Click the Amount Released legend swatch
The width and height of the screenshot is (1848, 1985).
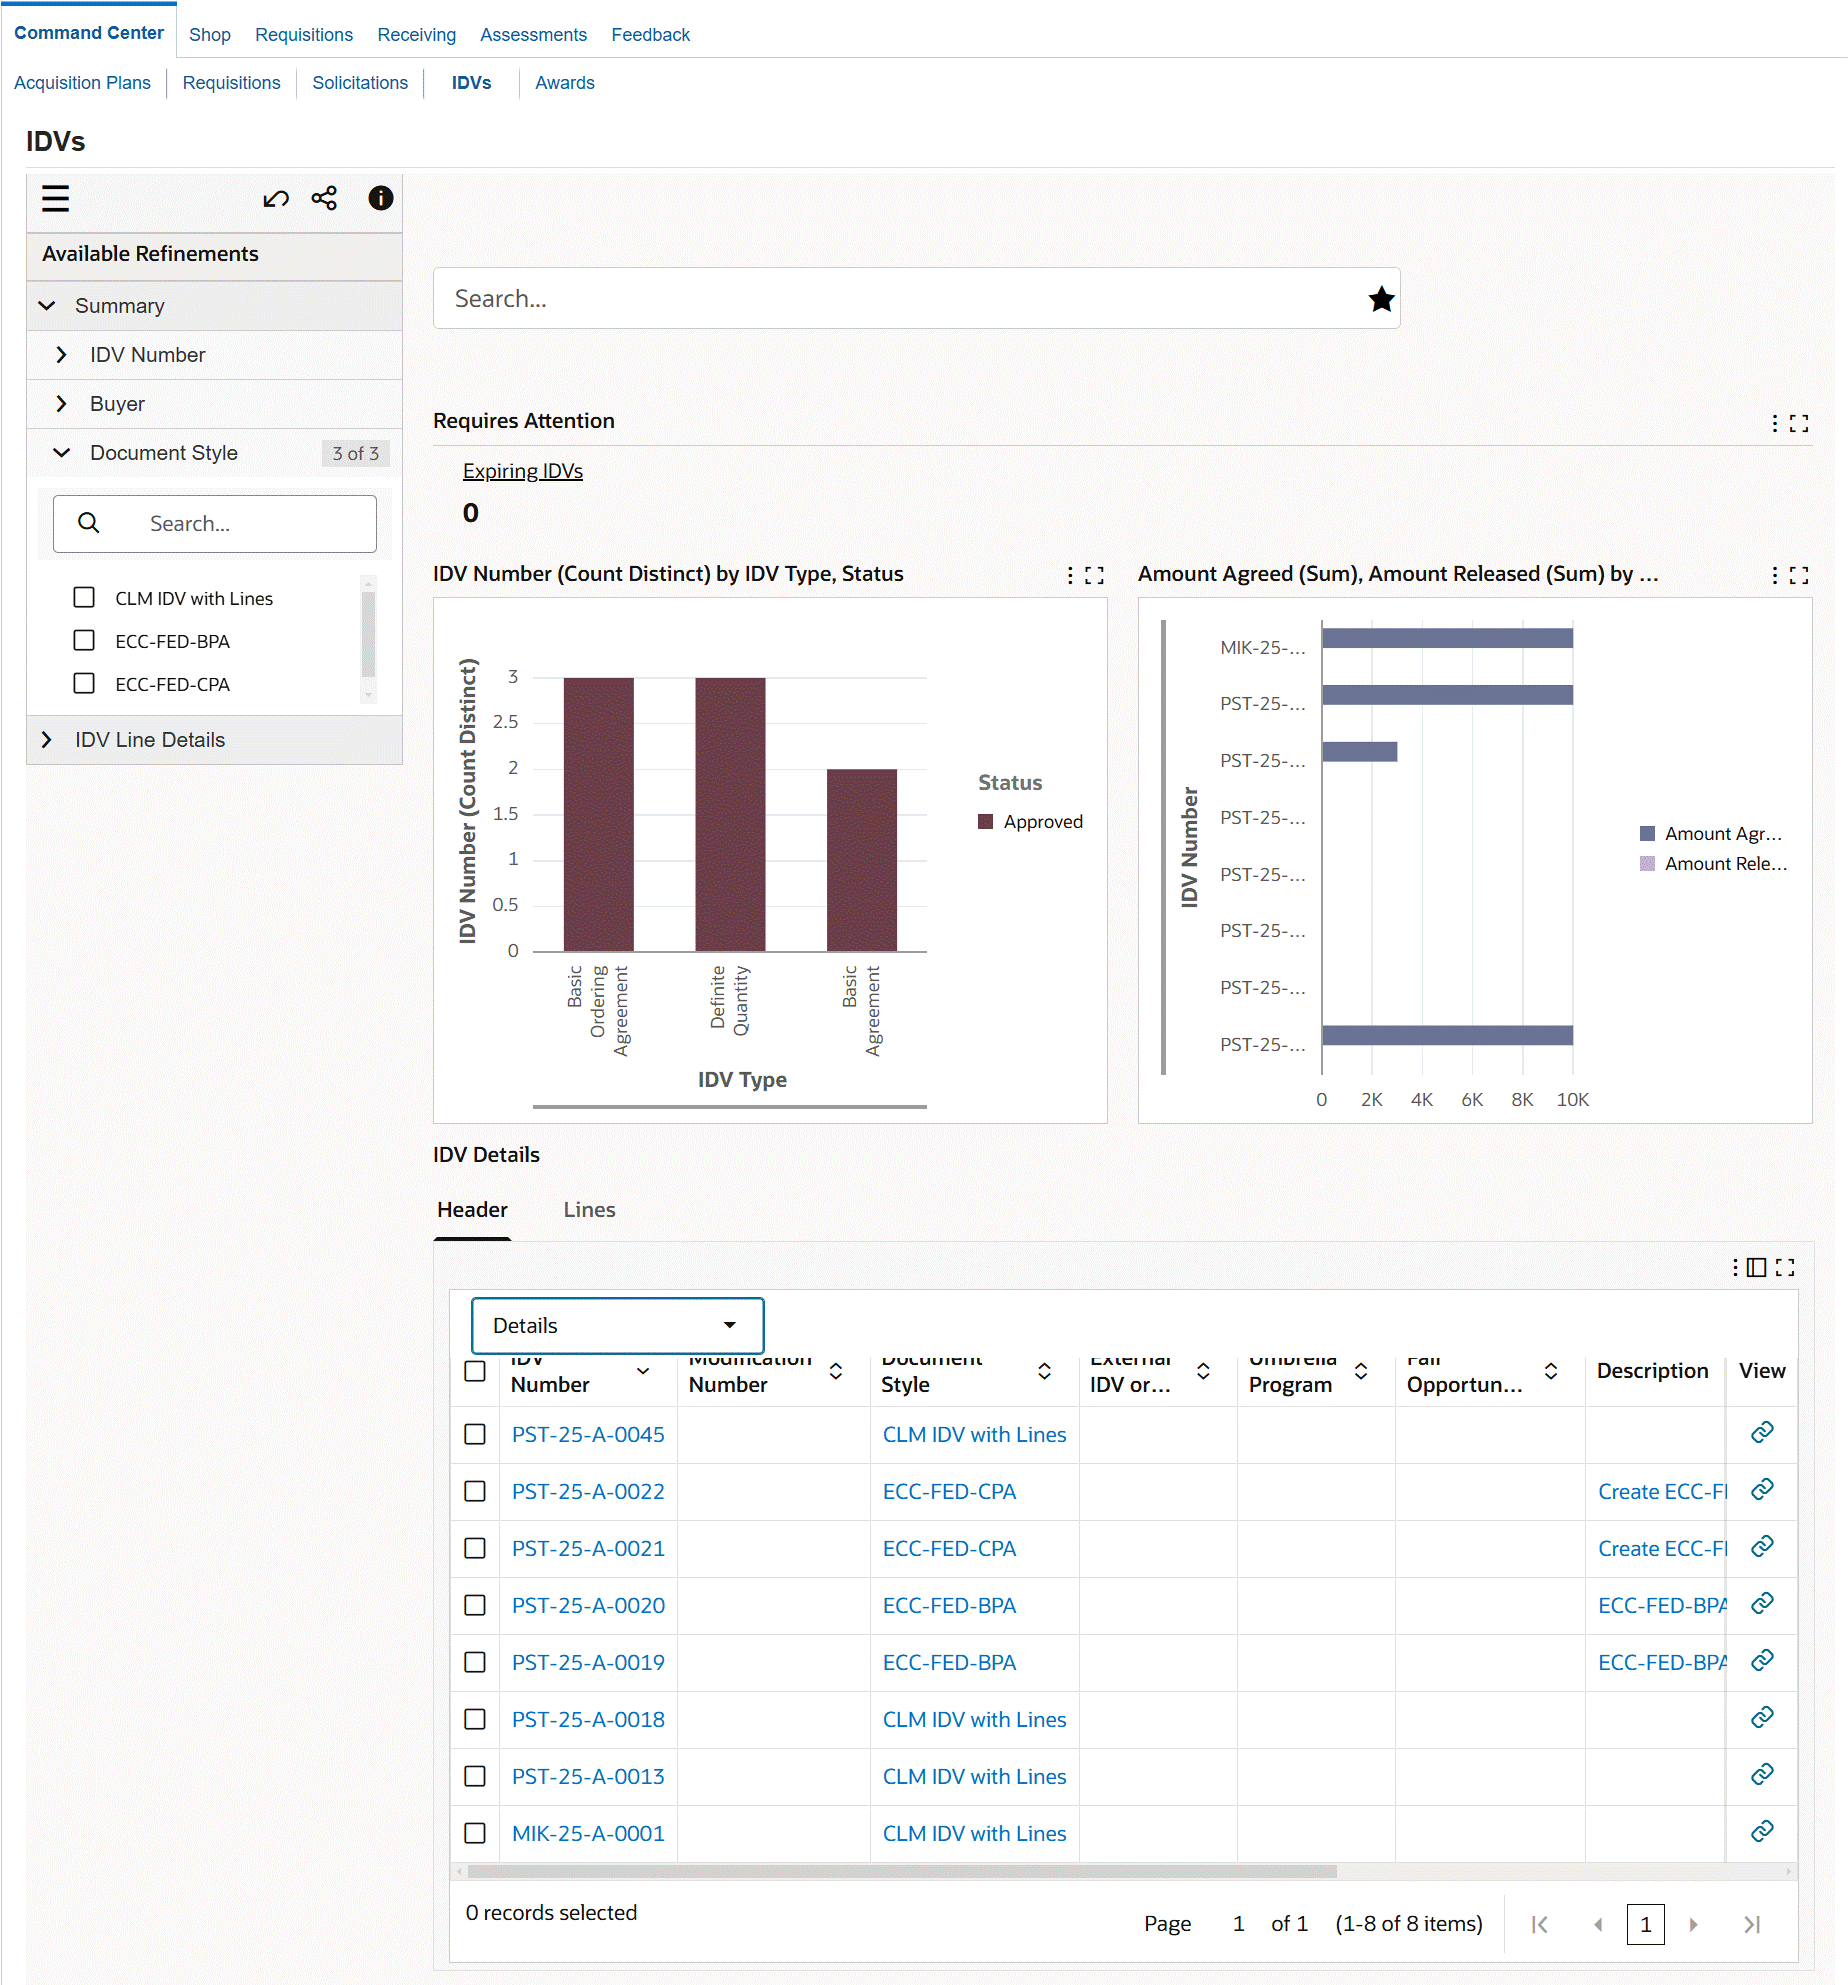coord(1647,864)
